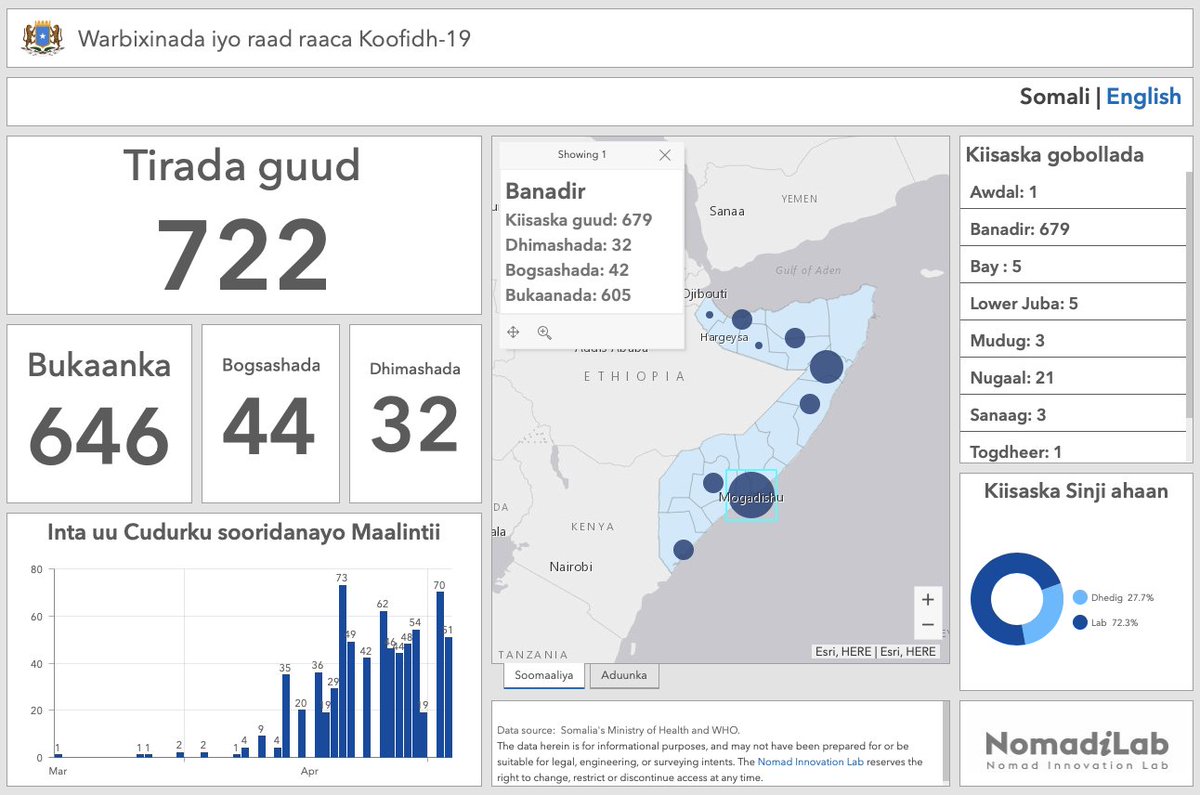The width and height of the screenshot is (1200, 795).
Task: Click the Nairobi label on map
Action: pos(570,566)
